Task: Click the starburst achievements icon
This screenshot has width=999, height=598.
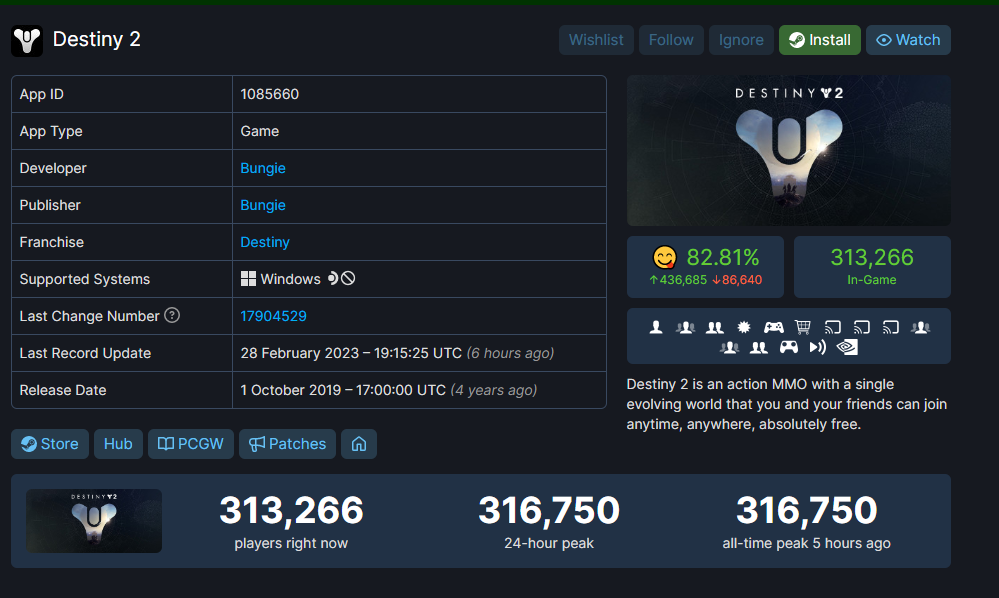Action: [x=743, y=327]
